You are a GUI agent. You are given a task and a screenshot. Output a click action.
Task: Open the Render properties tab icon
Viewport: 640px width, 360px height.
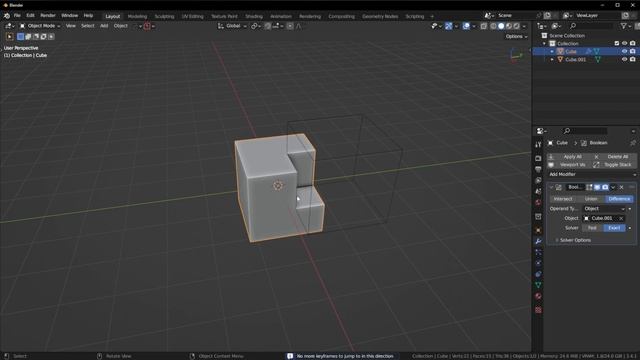coord(538,158)
